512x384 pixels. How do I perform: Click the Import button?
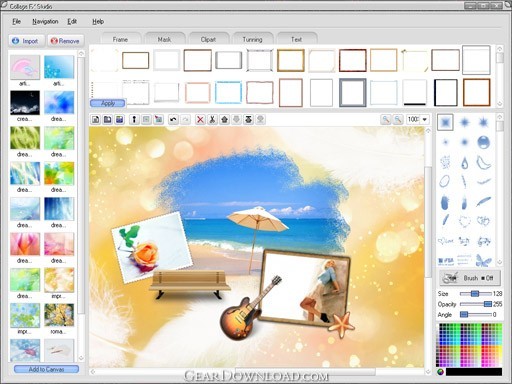click(x=26, y=41)
